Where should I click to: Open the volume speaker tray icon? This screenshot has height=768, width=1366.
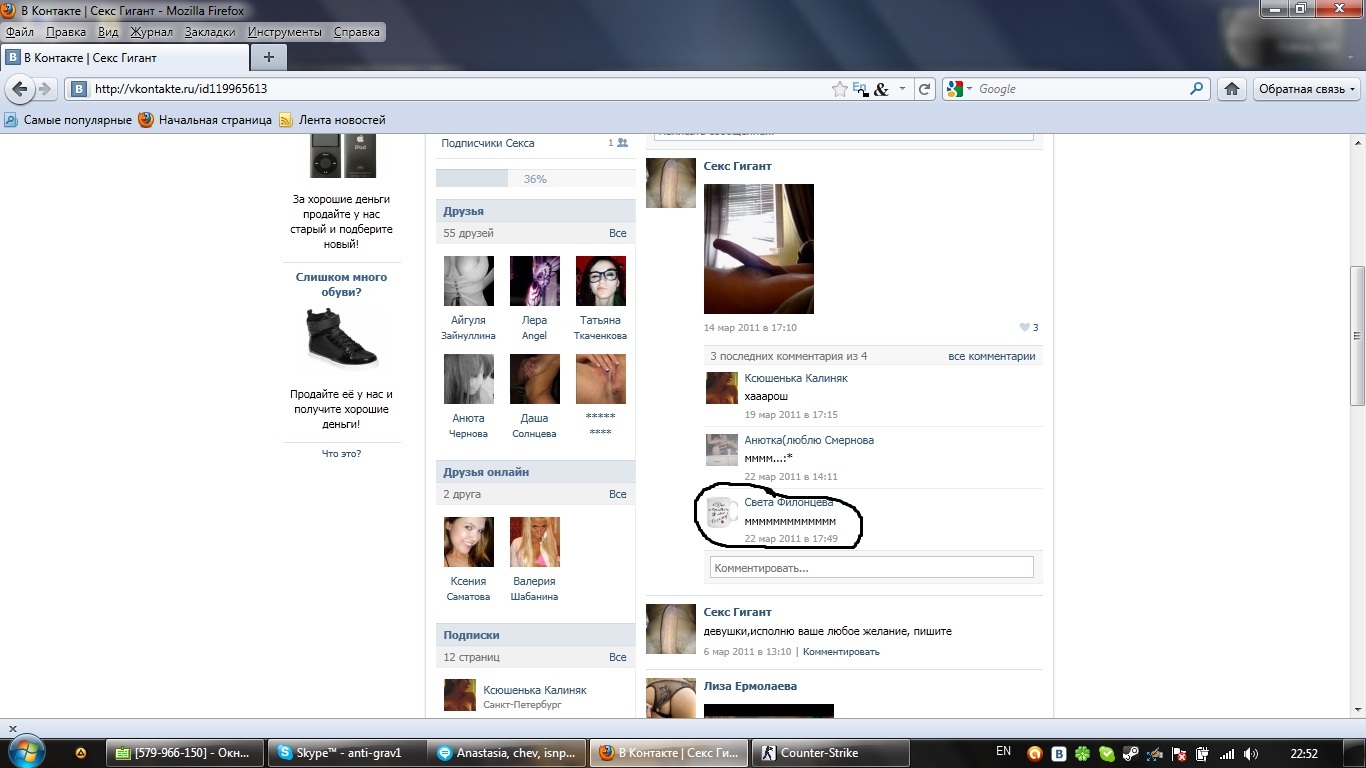(x=1249, y=753)
